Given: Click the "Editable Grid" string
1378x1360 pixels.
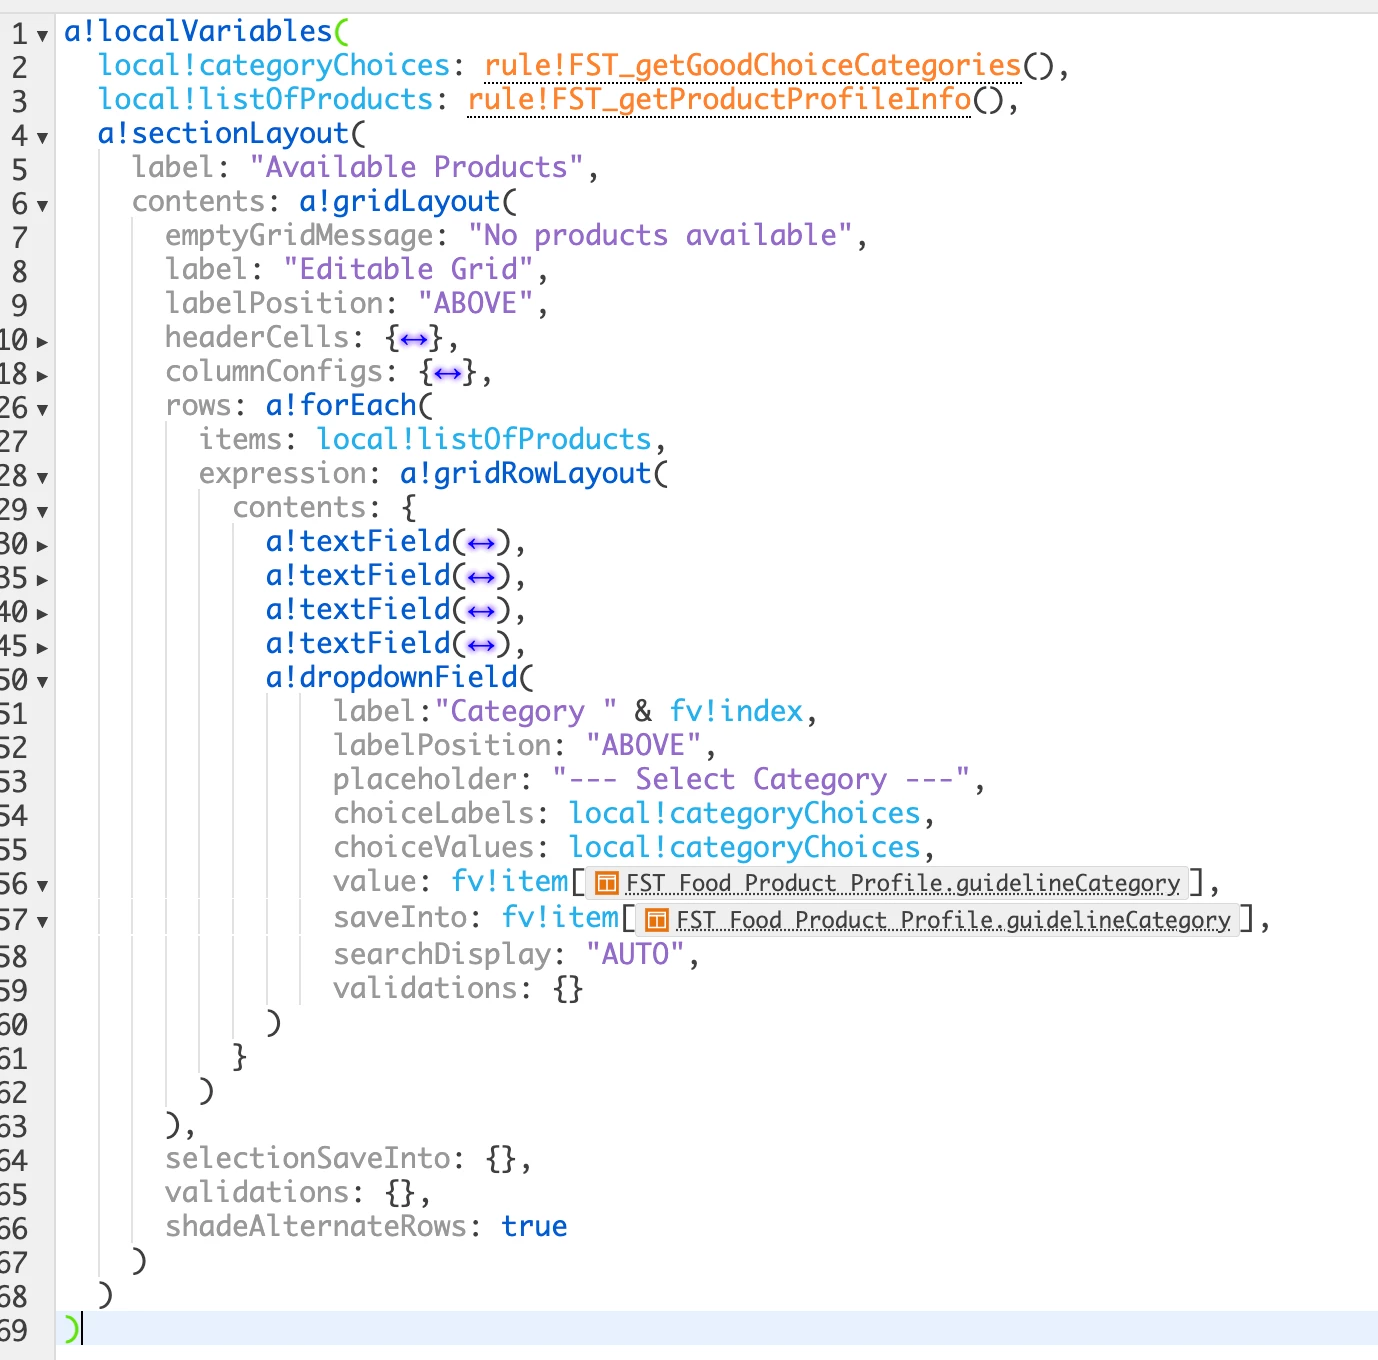Looking at the screenshot, I should pos(409,270).
